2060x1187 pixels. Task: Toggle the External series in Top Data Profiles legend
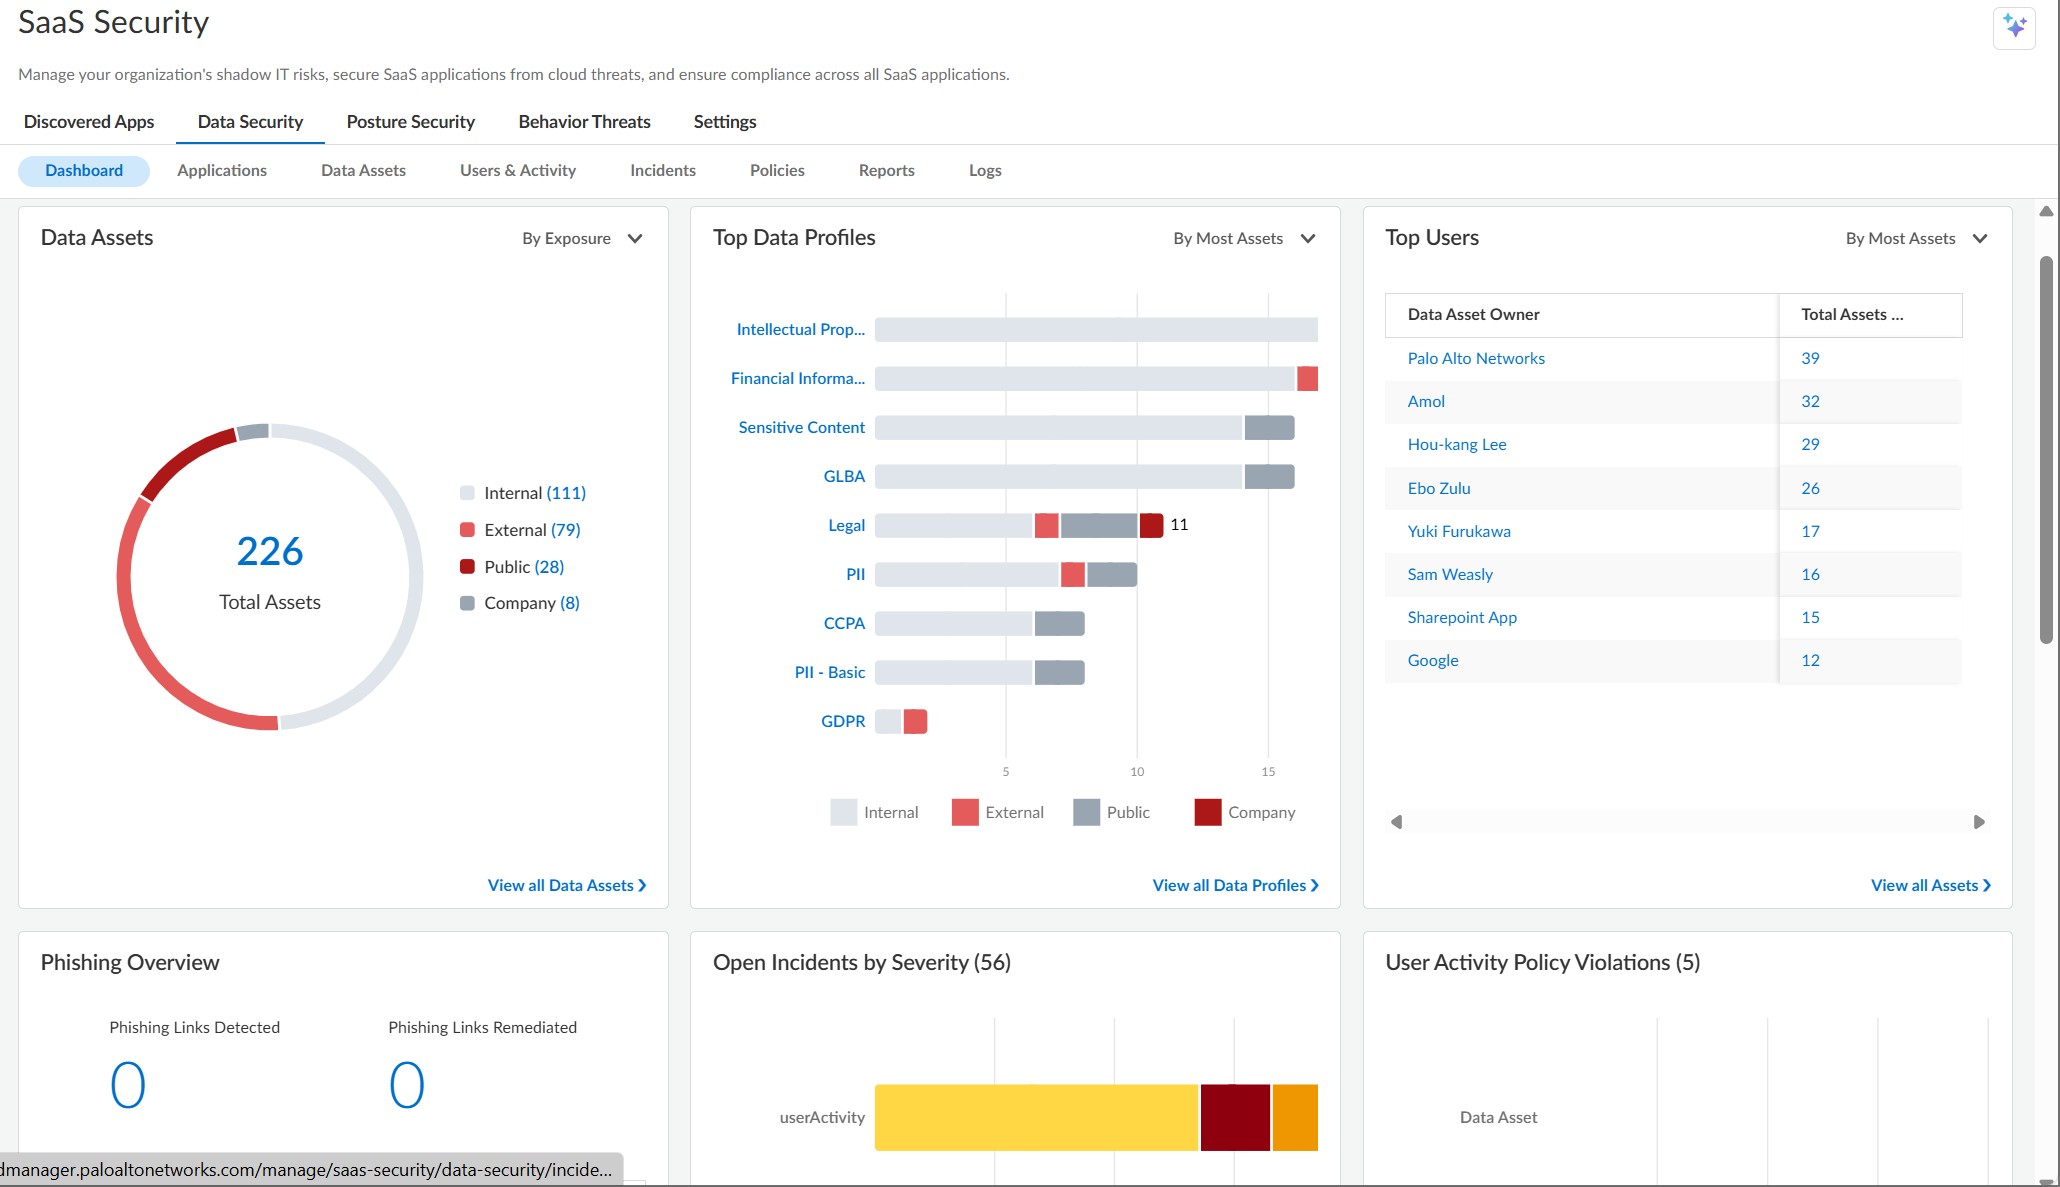click(x=965, y=812)
